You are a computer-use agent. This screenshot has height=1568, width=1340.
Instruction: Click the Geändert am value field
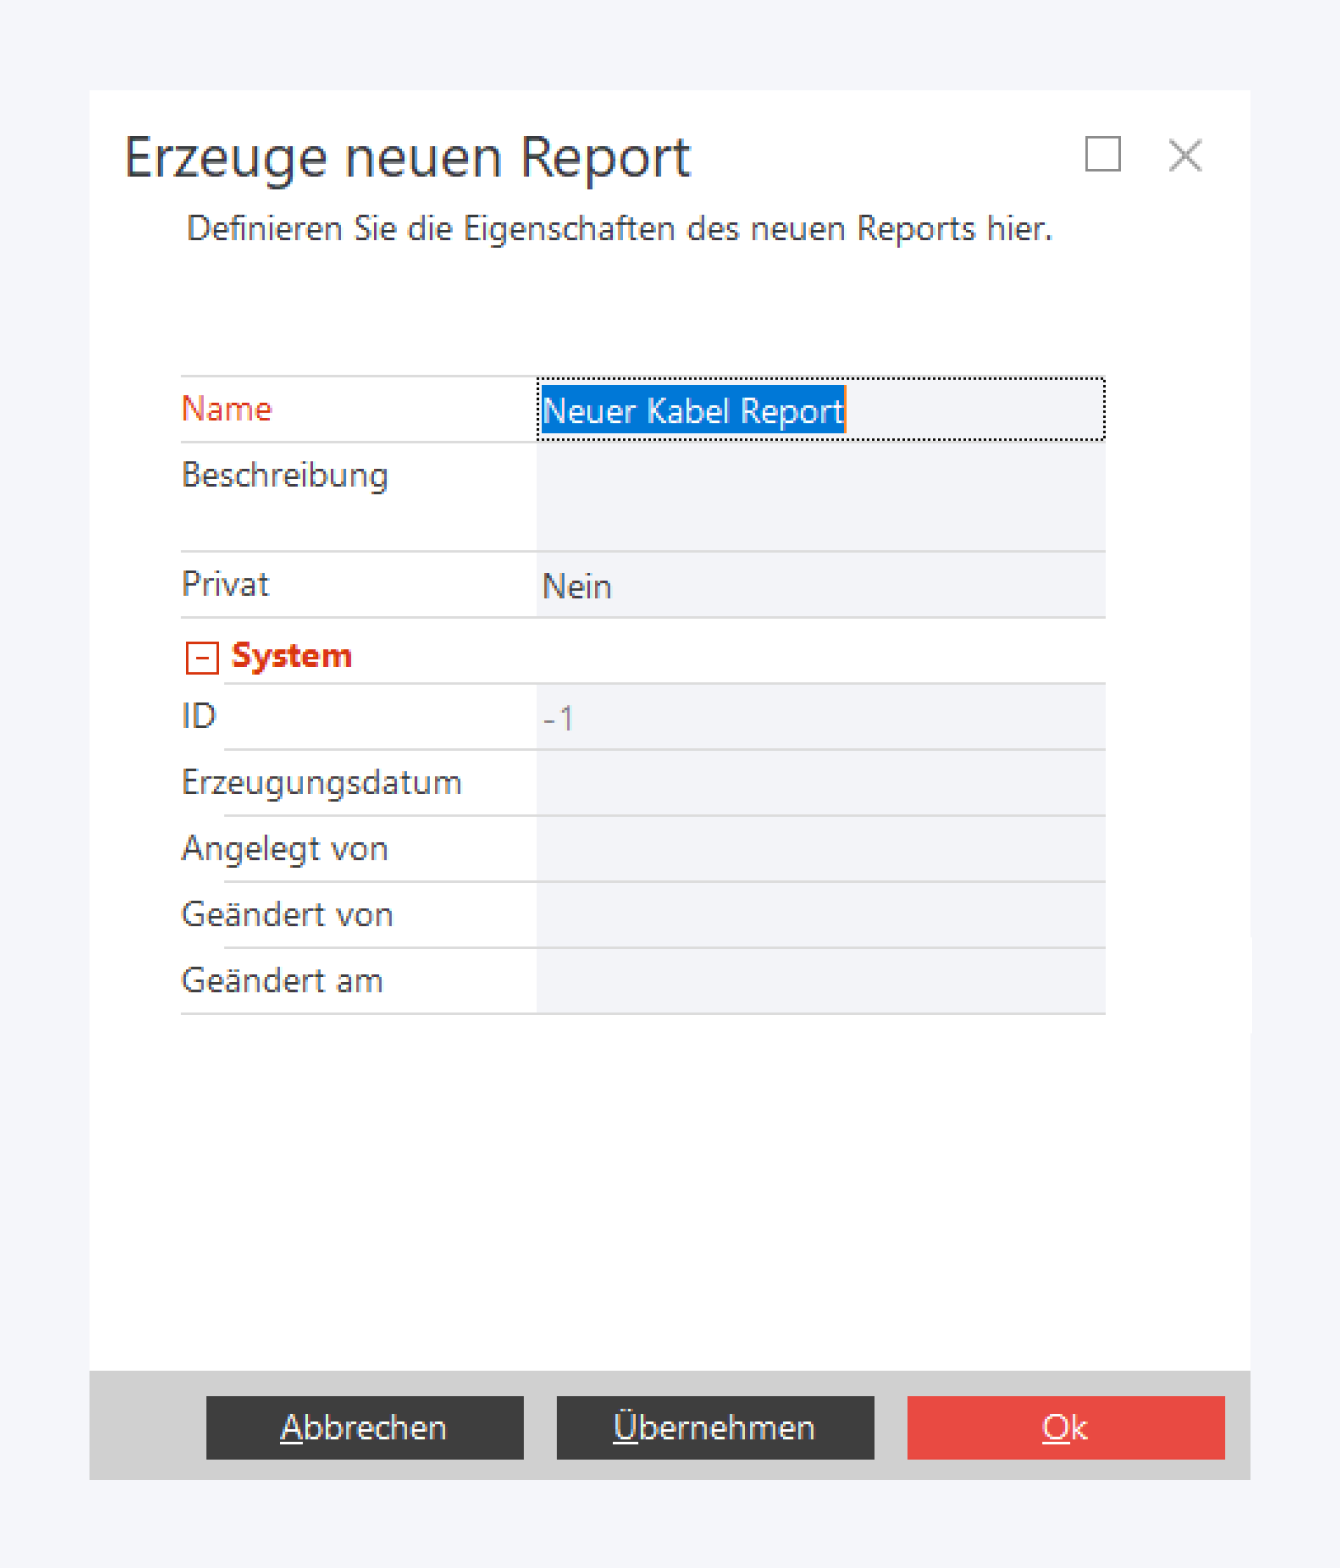820,981
